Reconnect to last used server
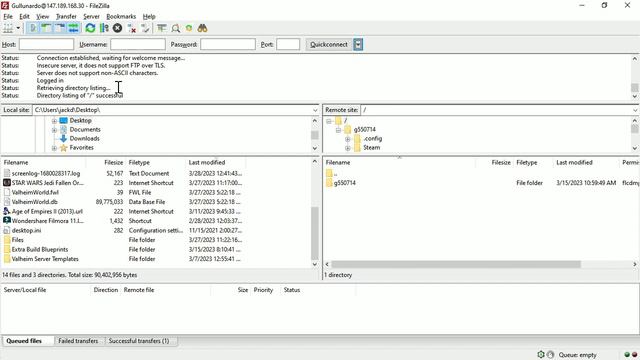This screenshot has width=640, height=360. click(x=145, y=28)
